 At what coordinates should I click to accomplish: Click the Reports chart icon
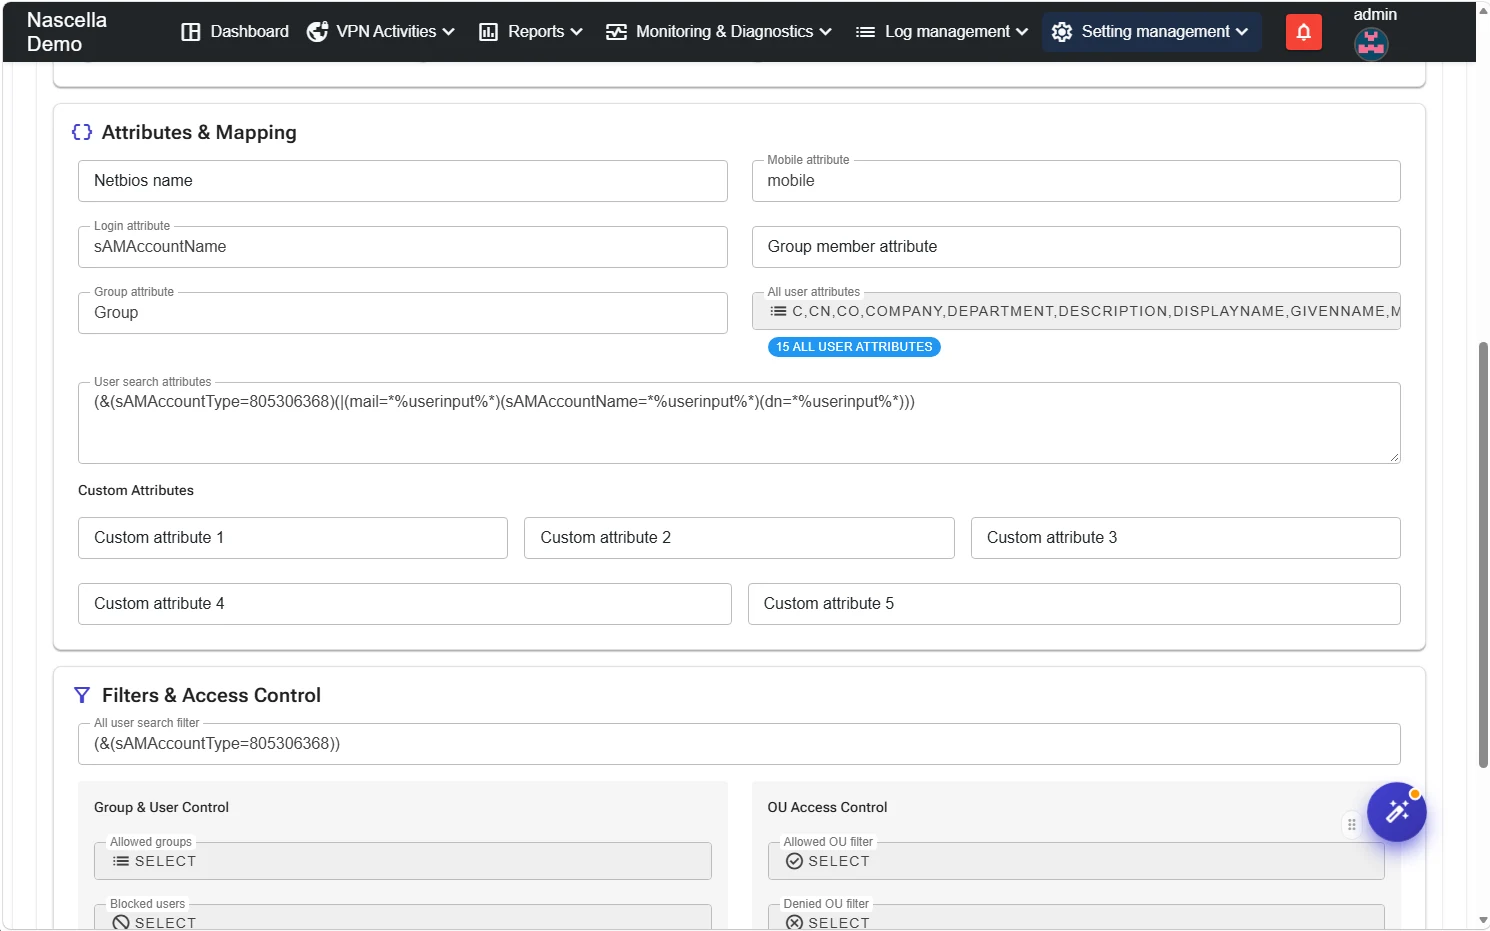click(x=488, y=32)
